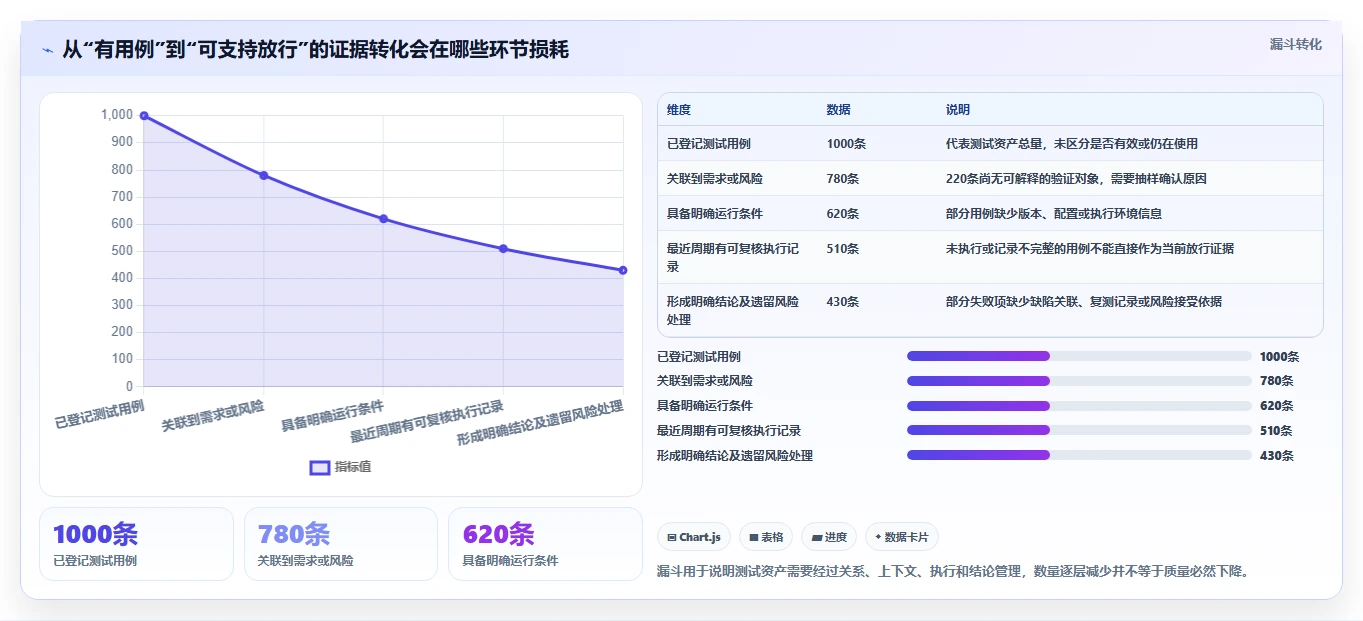Image resolution: width=1363 pixels, height=621 pixels.
Task: Open the 780条 关联到需求或风险 stat card
Action: tap(341, 544)
